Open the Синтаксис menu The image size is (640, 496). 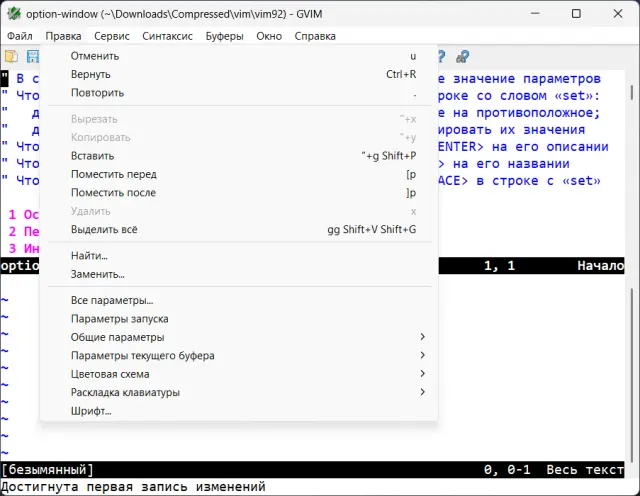(x=167, y=36)
